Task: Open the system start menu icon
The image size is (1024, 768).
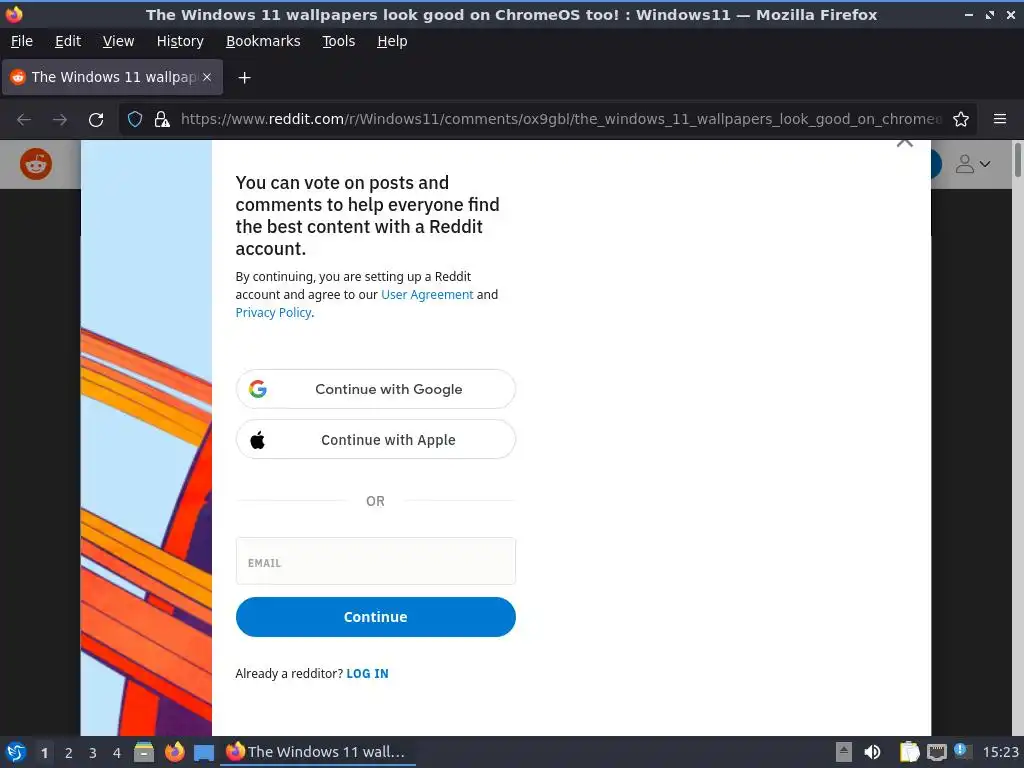Action: 16,752
